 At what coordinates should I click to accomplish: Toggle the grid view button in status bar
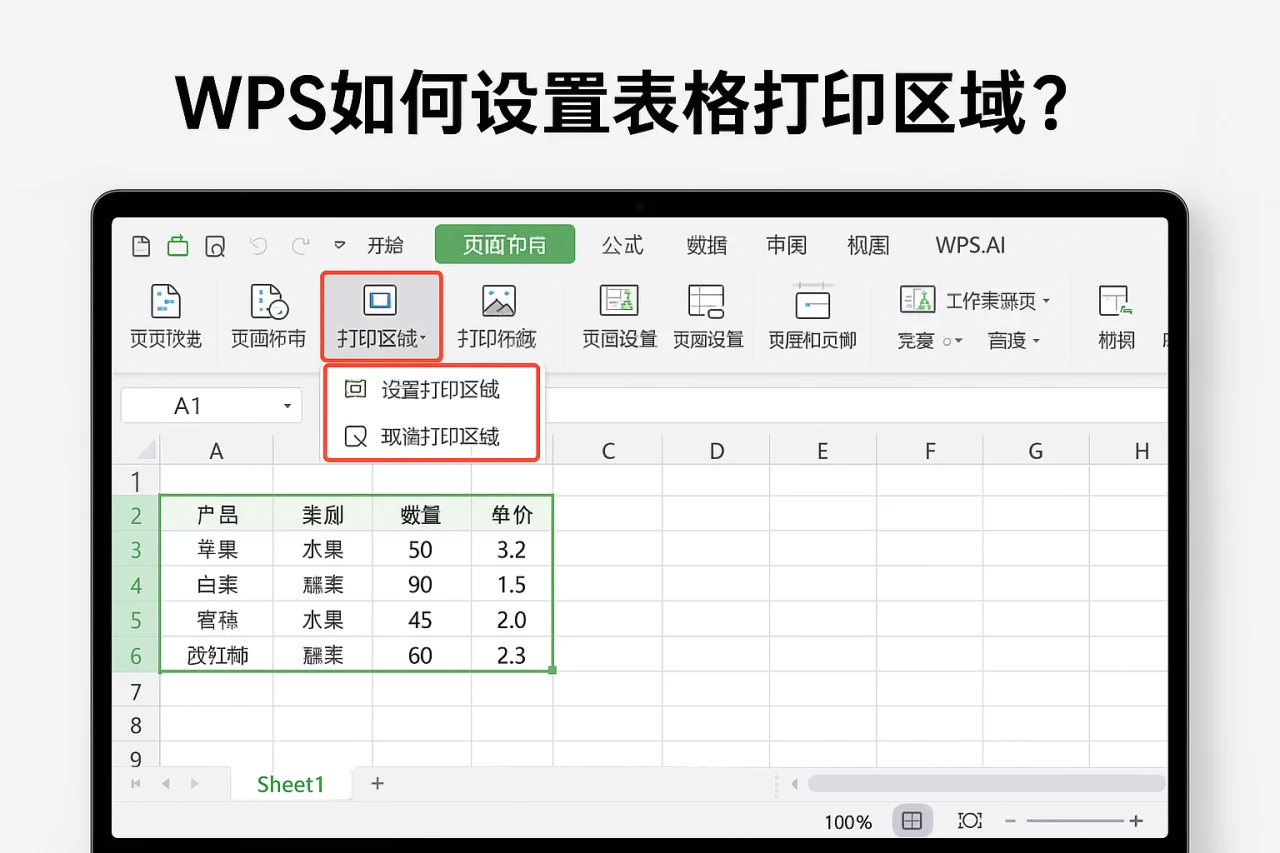click(x=912, y=820)
